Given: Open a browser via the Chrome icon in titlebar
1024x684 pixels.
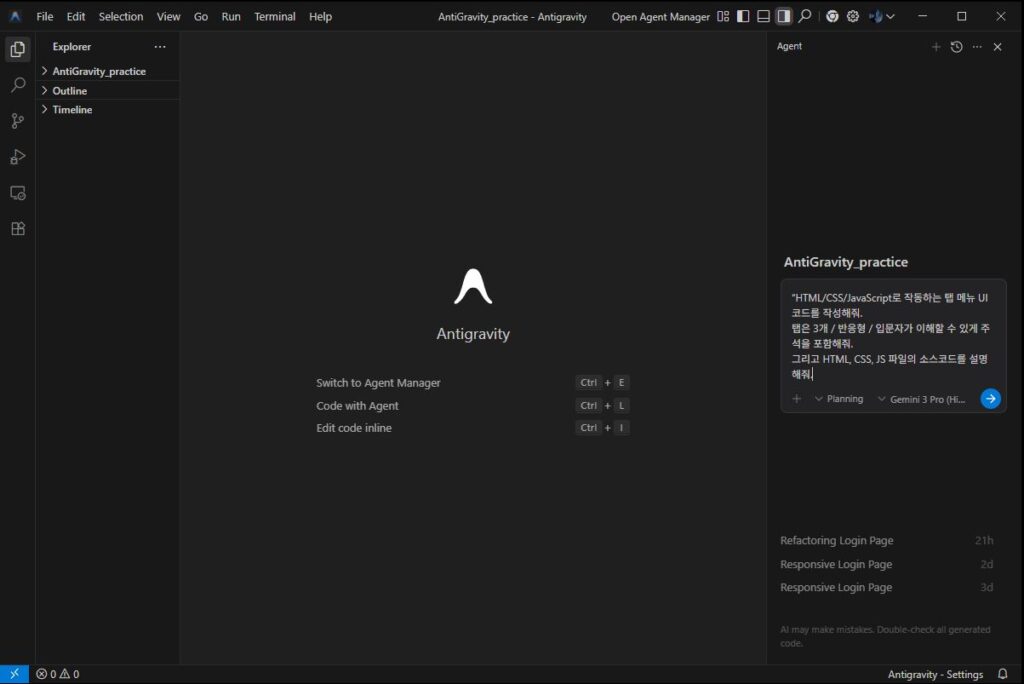Looking at the screenshot, I should [832, 16].
